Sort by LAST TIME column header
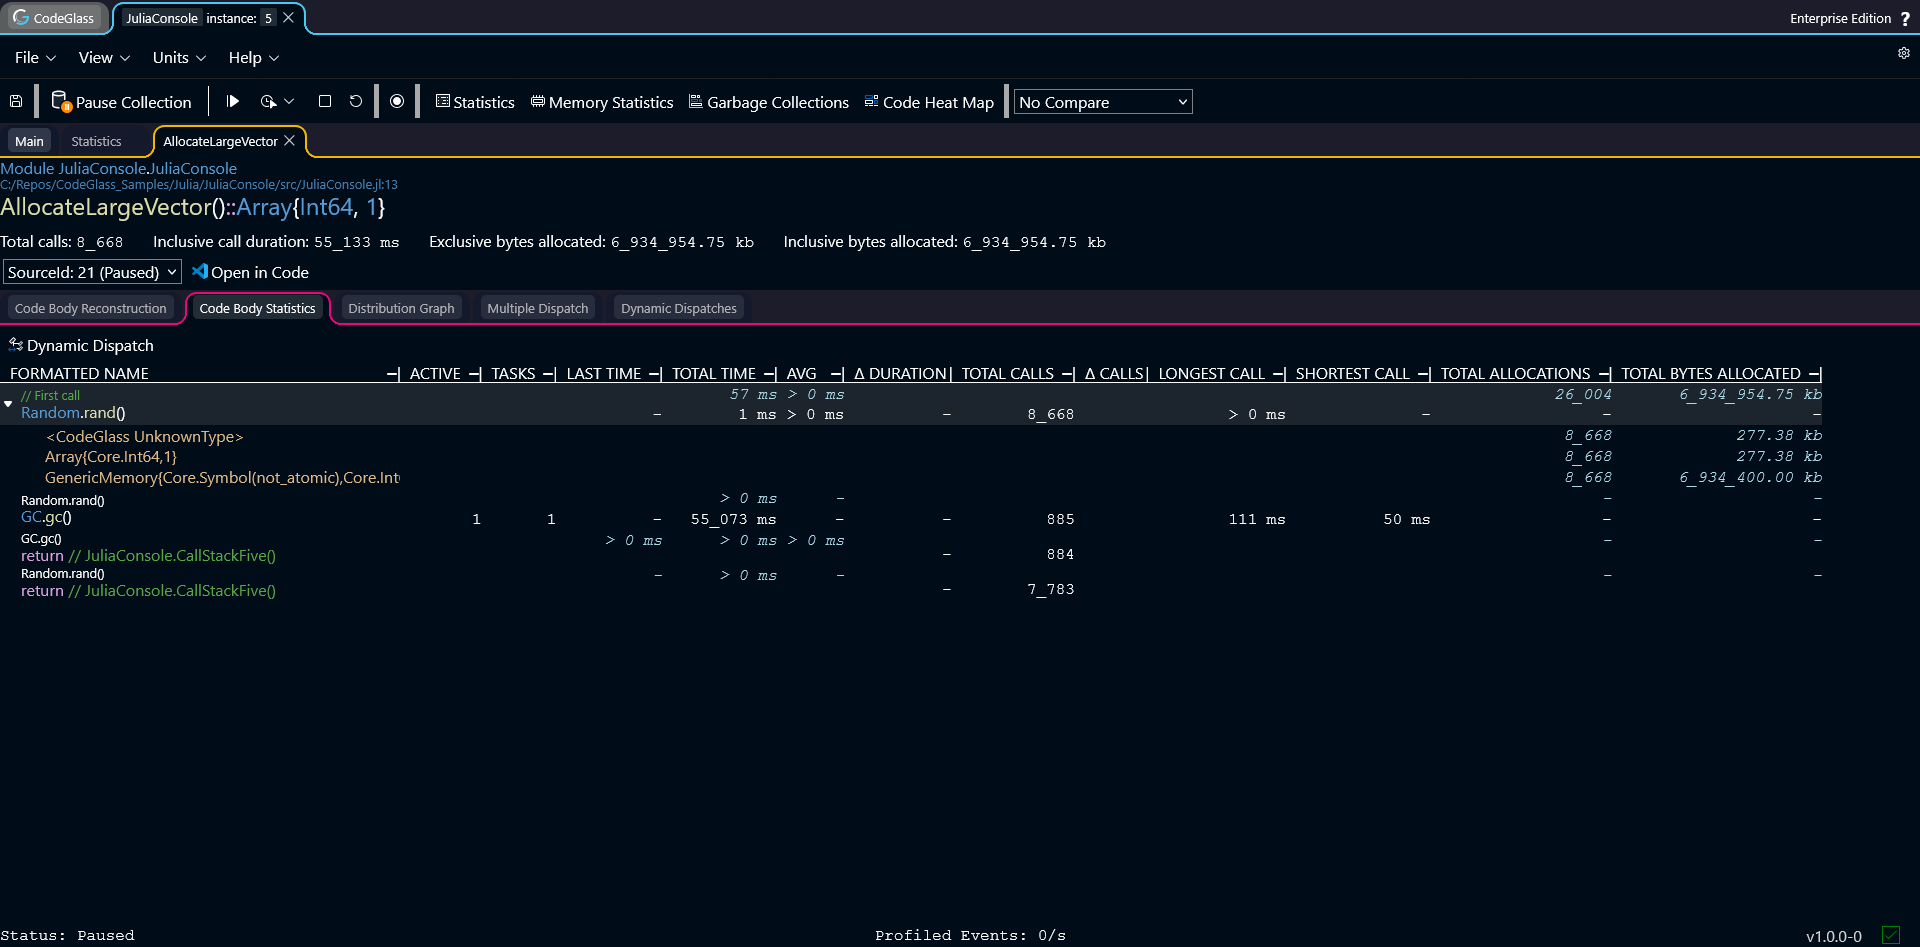The image size is (1920, 947). point(604,374)
